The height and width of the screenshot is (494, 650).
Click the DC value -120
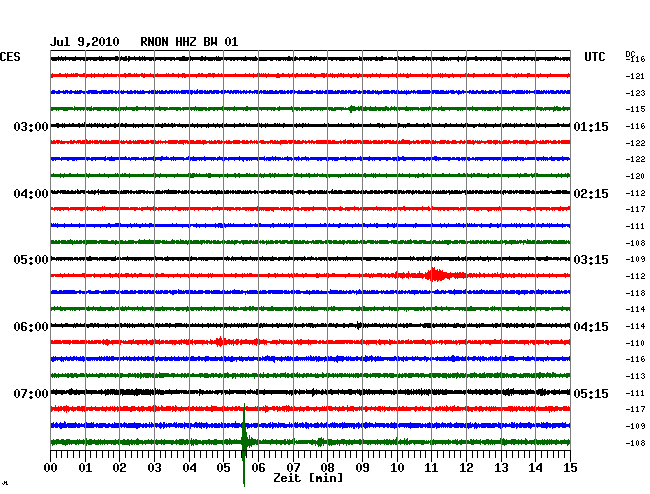(x=635, y=176)
